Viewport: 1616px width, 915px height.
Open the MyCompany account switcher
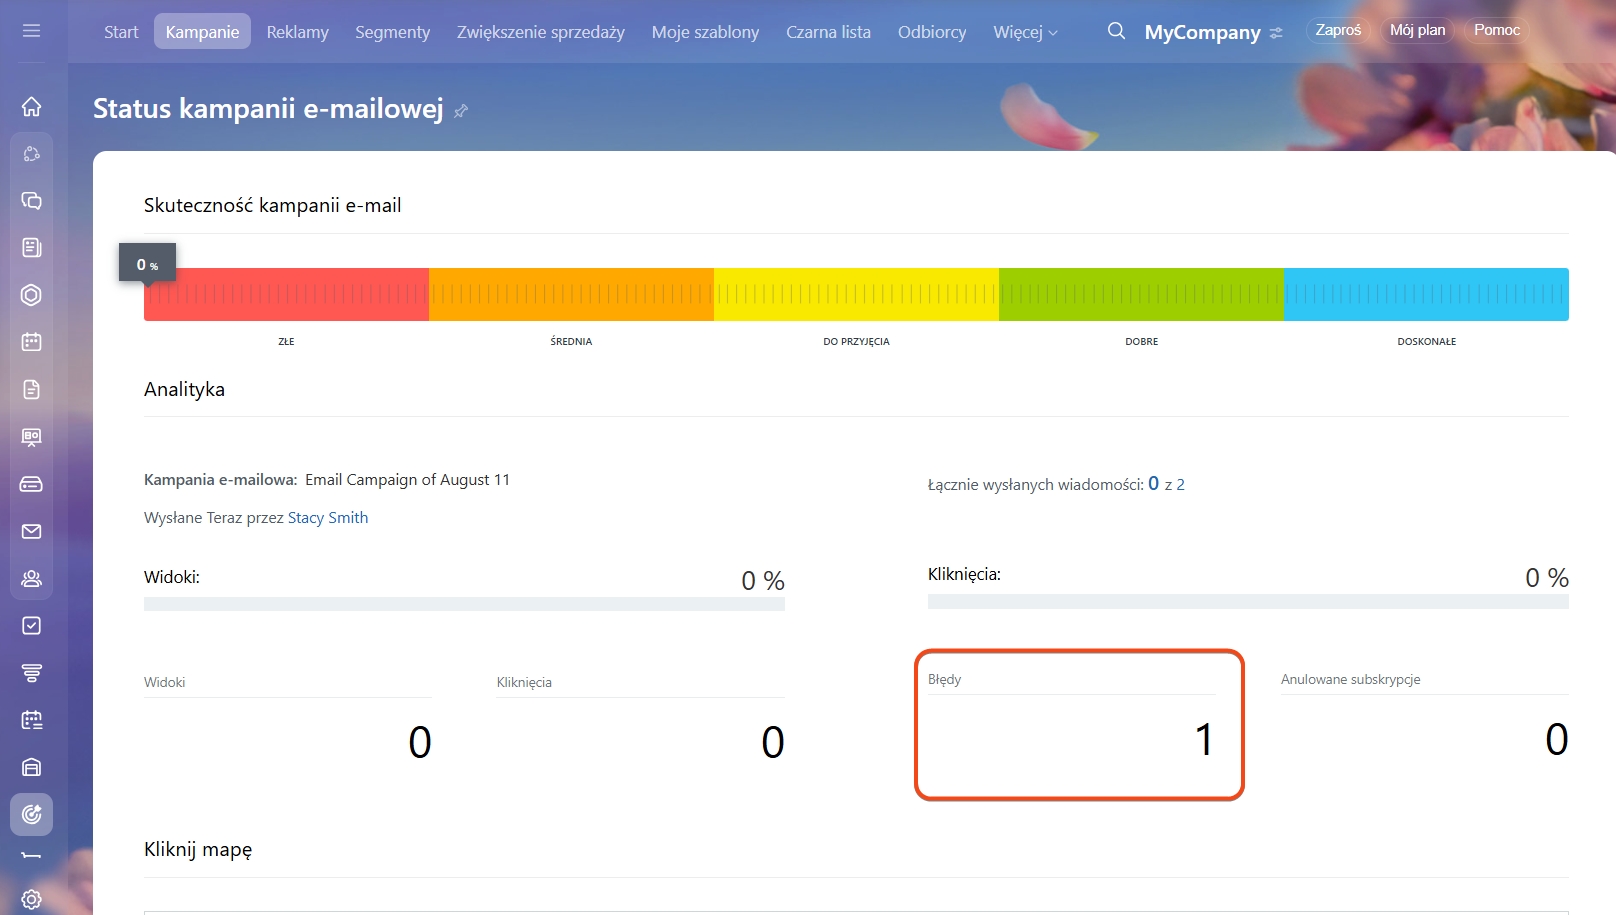1213,32
